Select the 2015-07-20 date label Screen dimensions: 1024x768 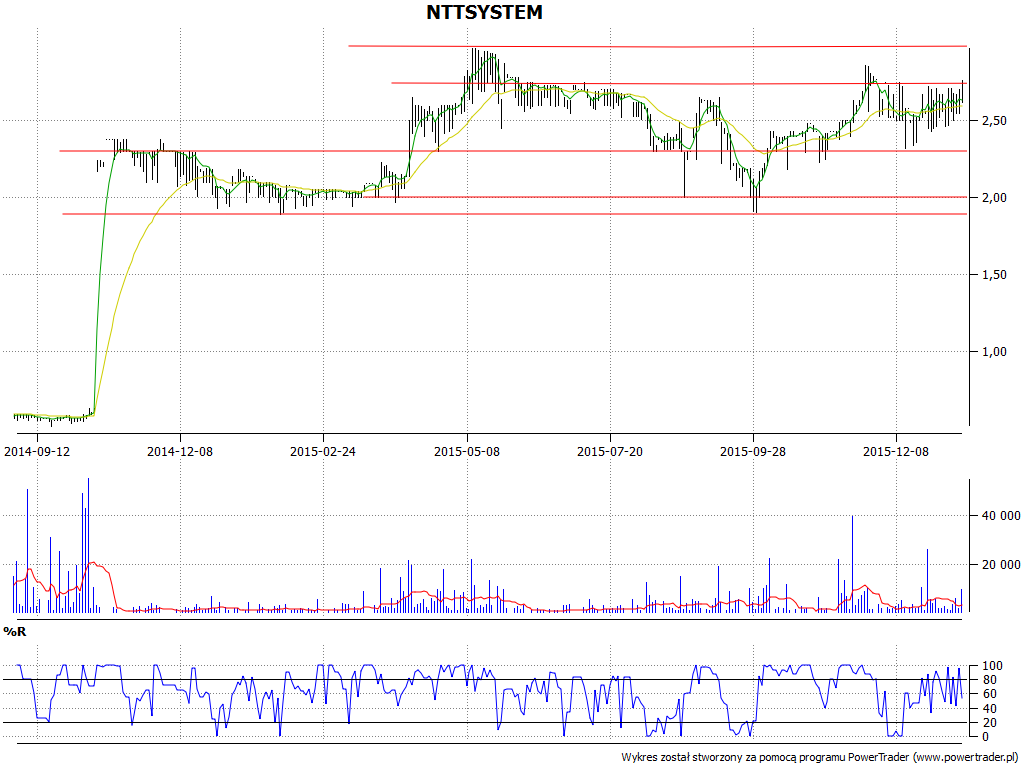610,451
